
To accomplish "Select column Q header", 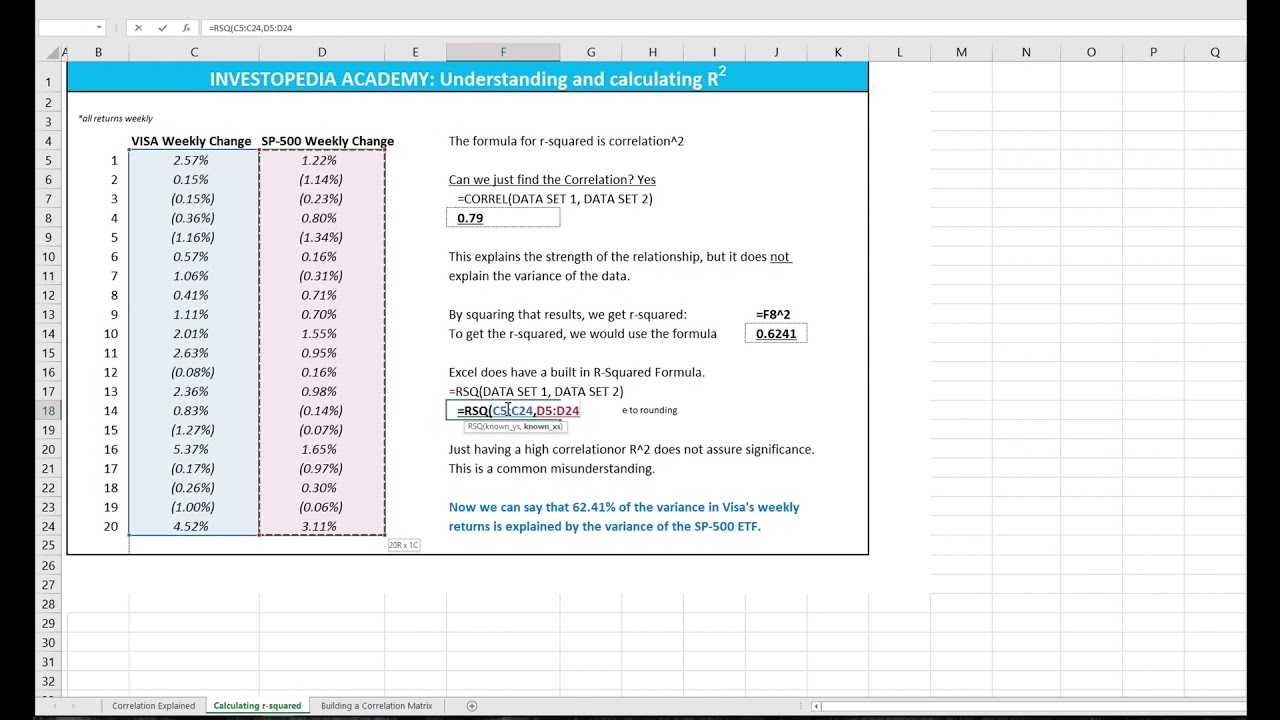I will point(1215,52).
